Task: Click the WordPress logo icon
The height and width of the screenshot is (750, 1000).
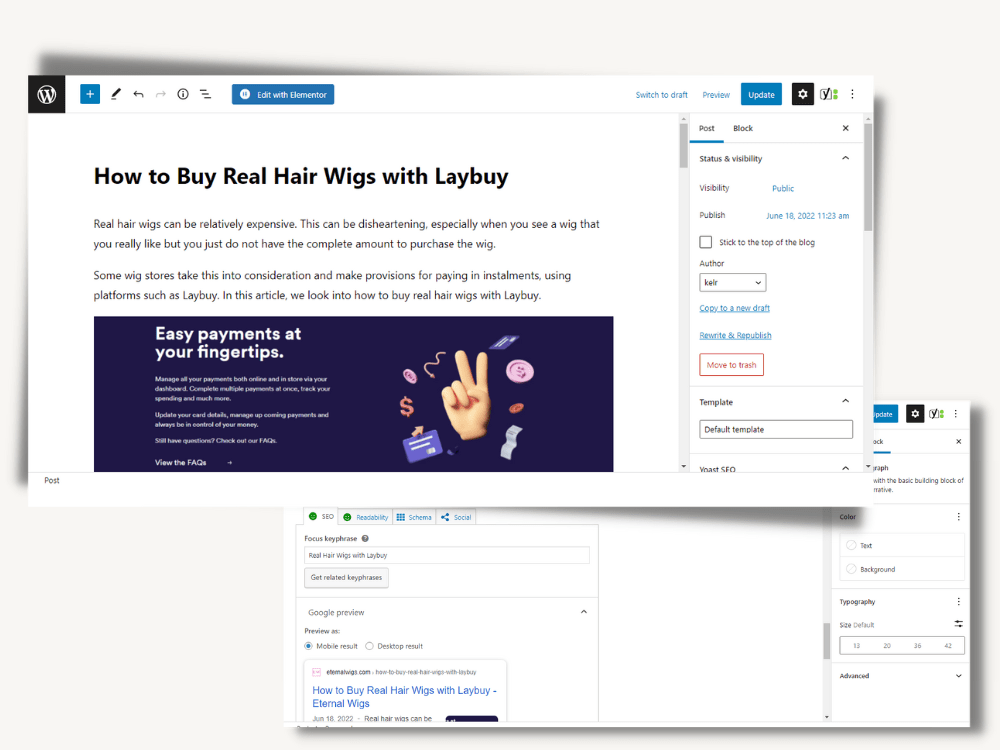Action: (47, 94)
